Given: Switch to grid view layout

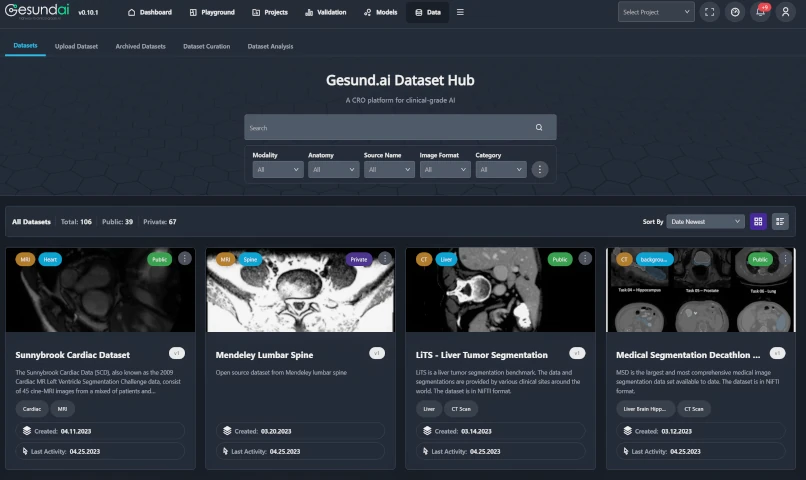Looking at the screenshot, I should (x=758, y=221).
